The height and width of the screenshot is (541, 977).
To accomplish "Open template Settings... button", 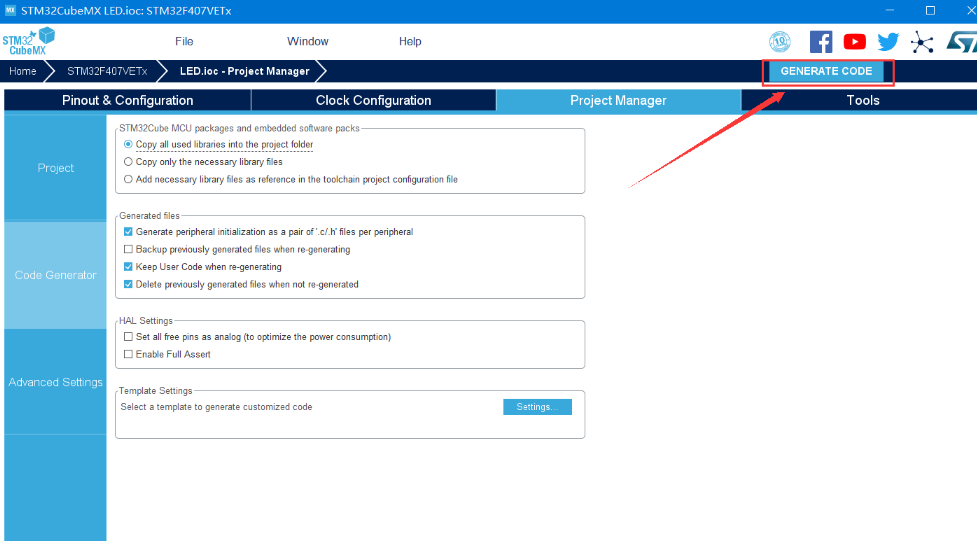I will click(537, 407).
